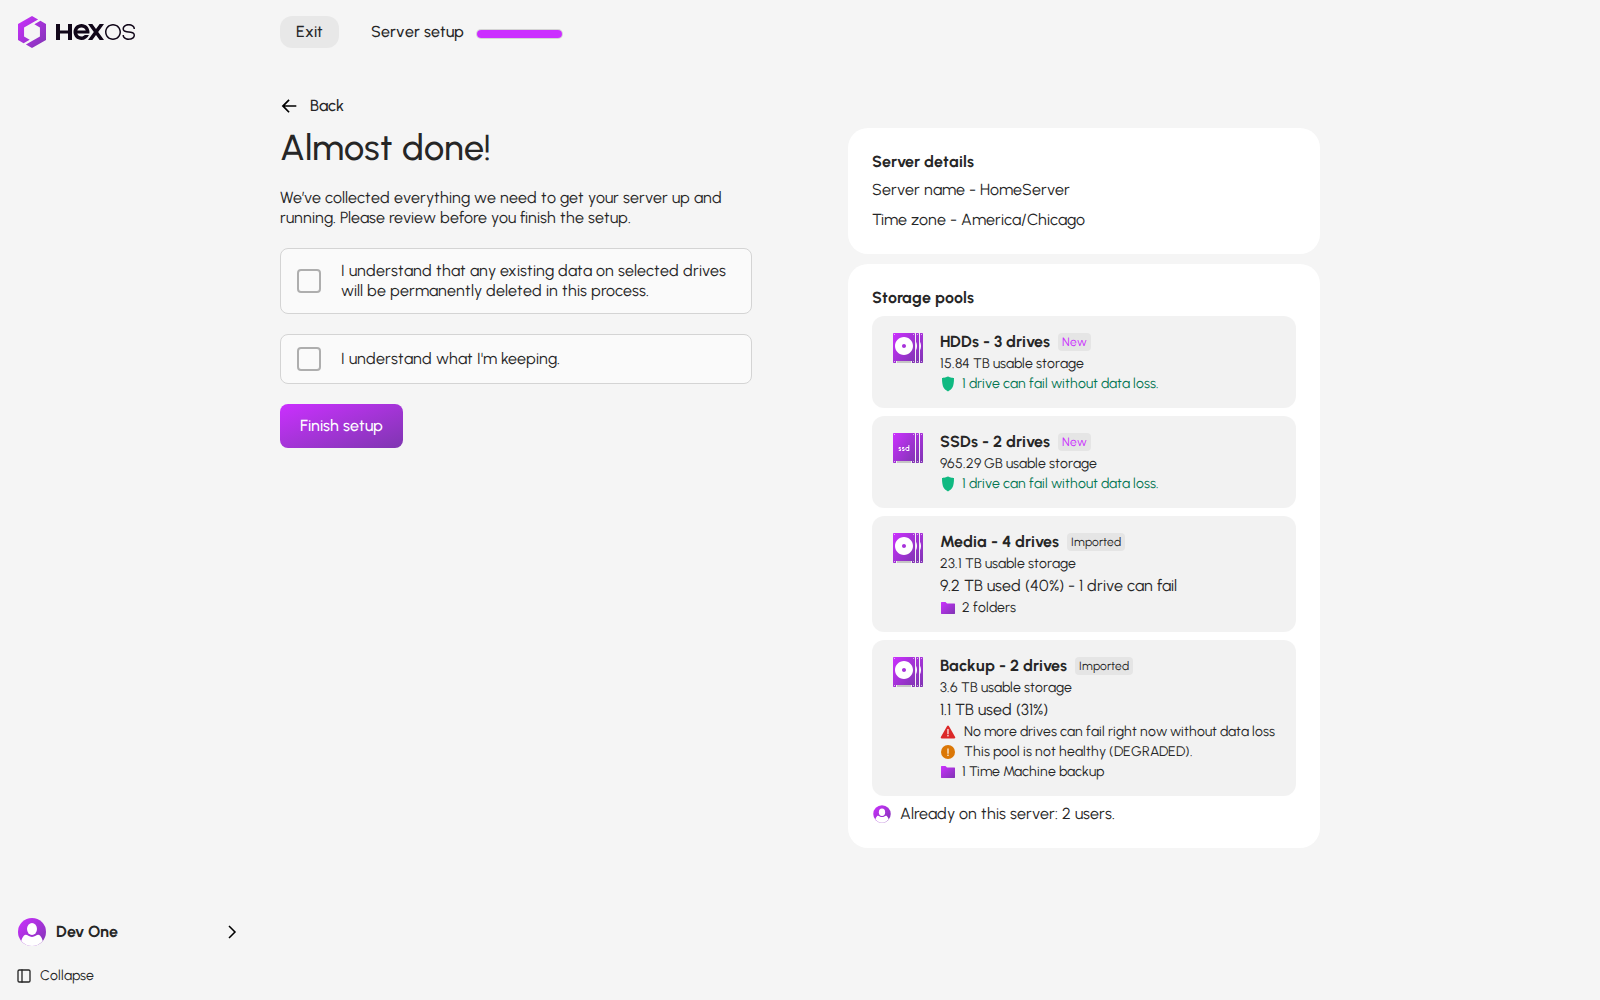Click the "Server details" heading
The image size is (1600, 1000).
(923, 162)
